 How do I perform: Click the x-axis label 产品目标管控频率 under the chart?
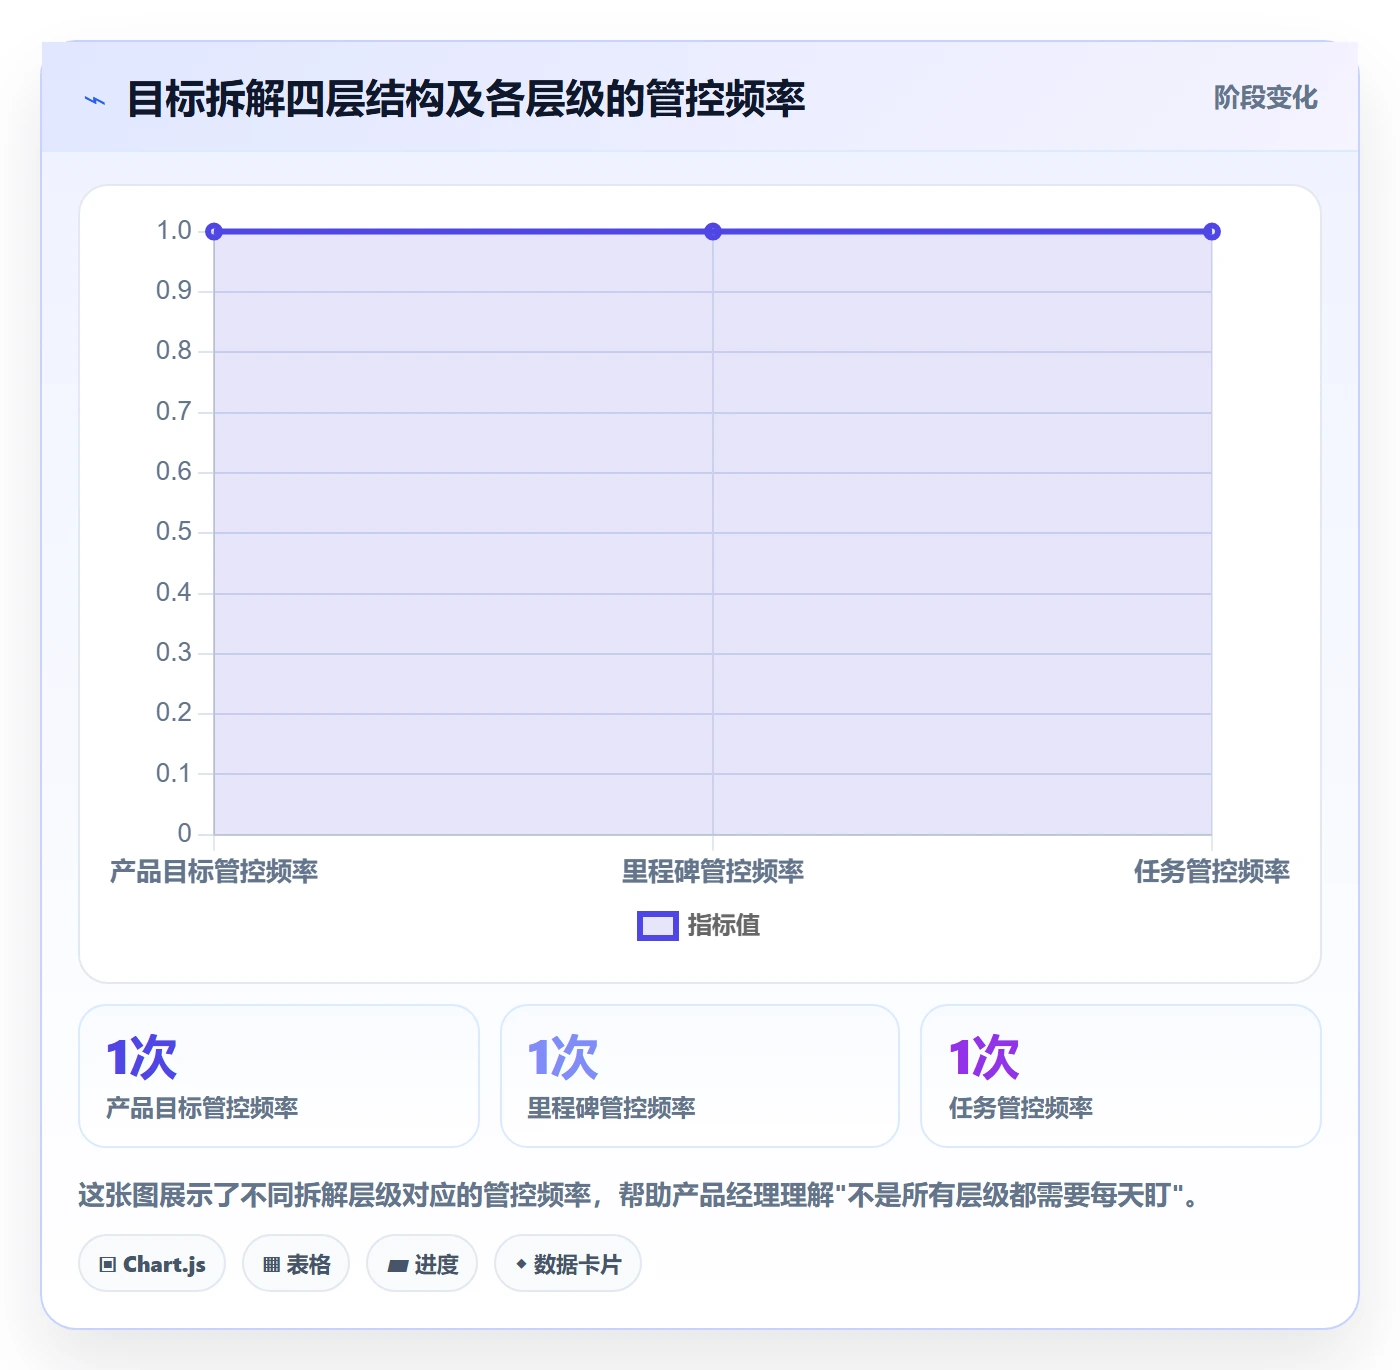coord(214,872)
